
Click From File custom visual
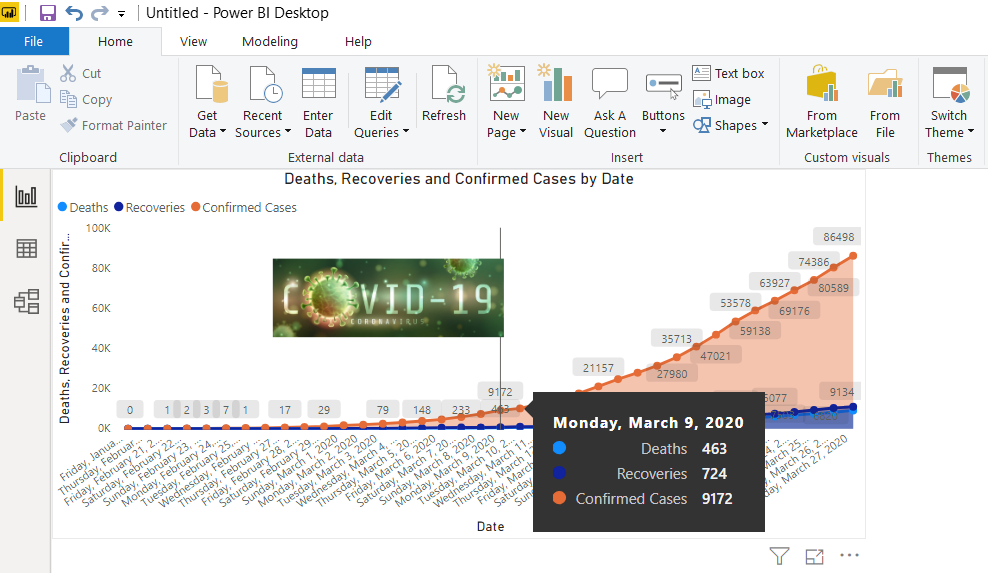[x=885, y=101]
